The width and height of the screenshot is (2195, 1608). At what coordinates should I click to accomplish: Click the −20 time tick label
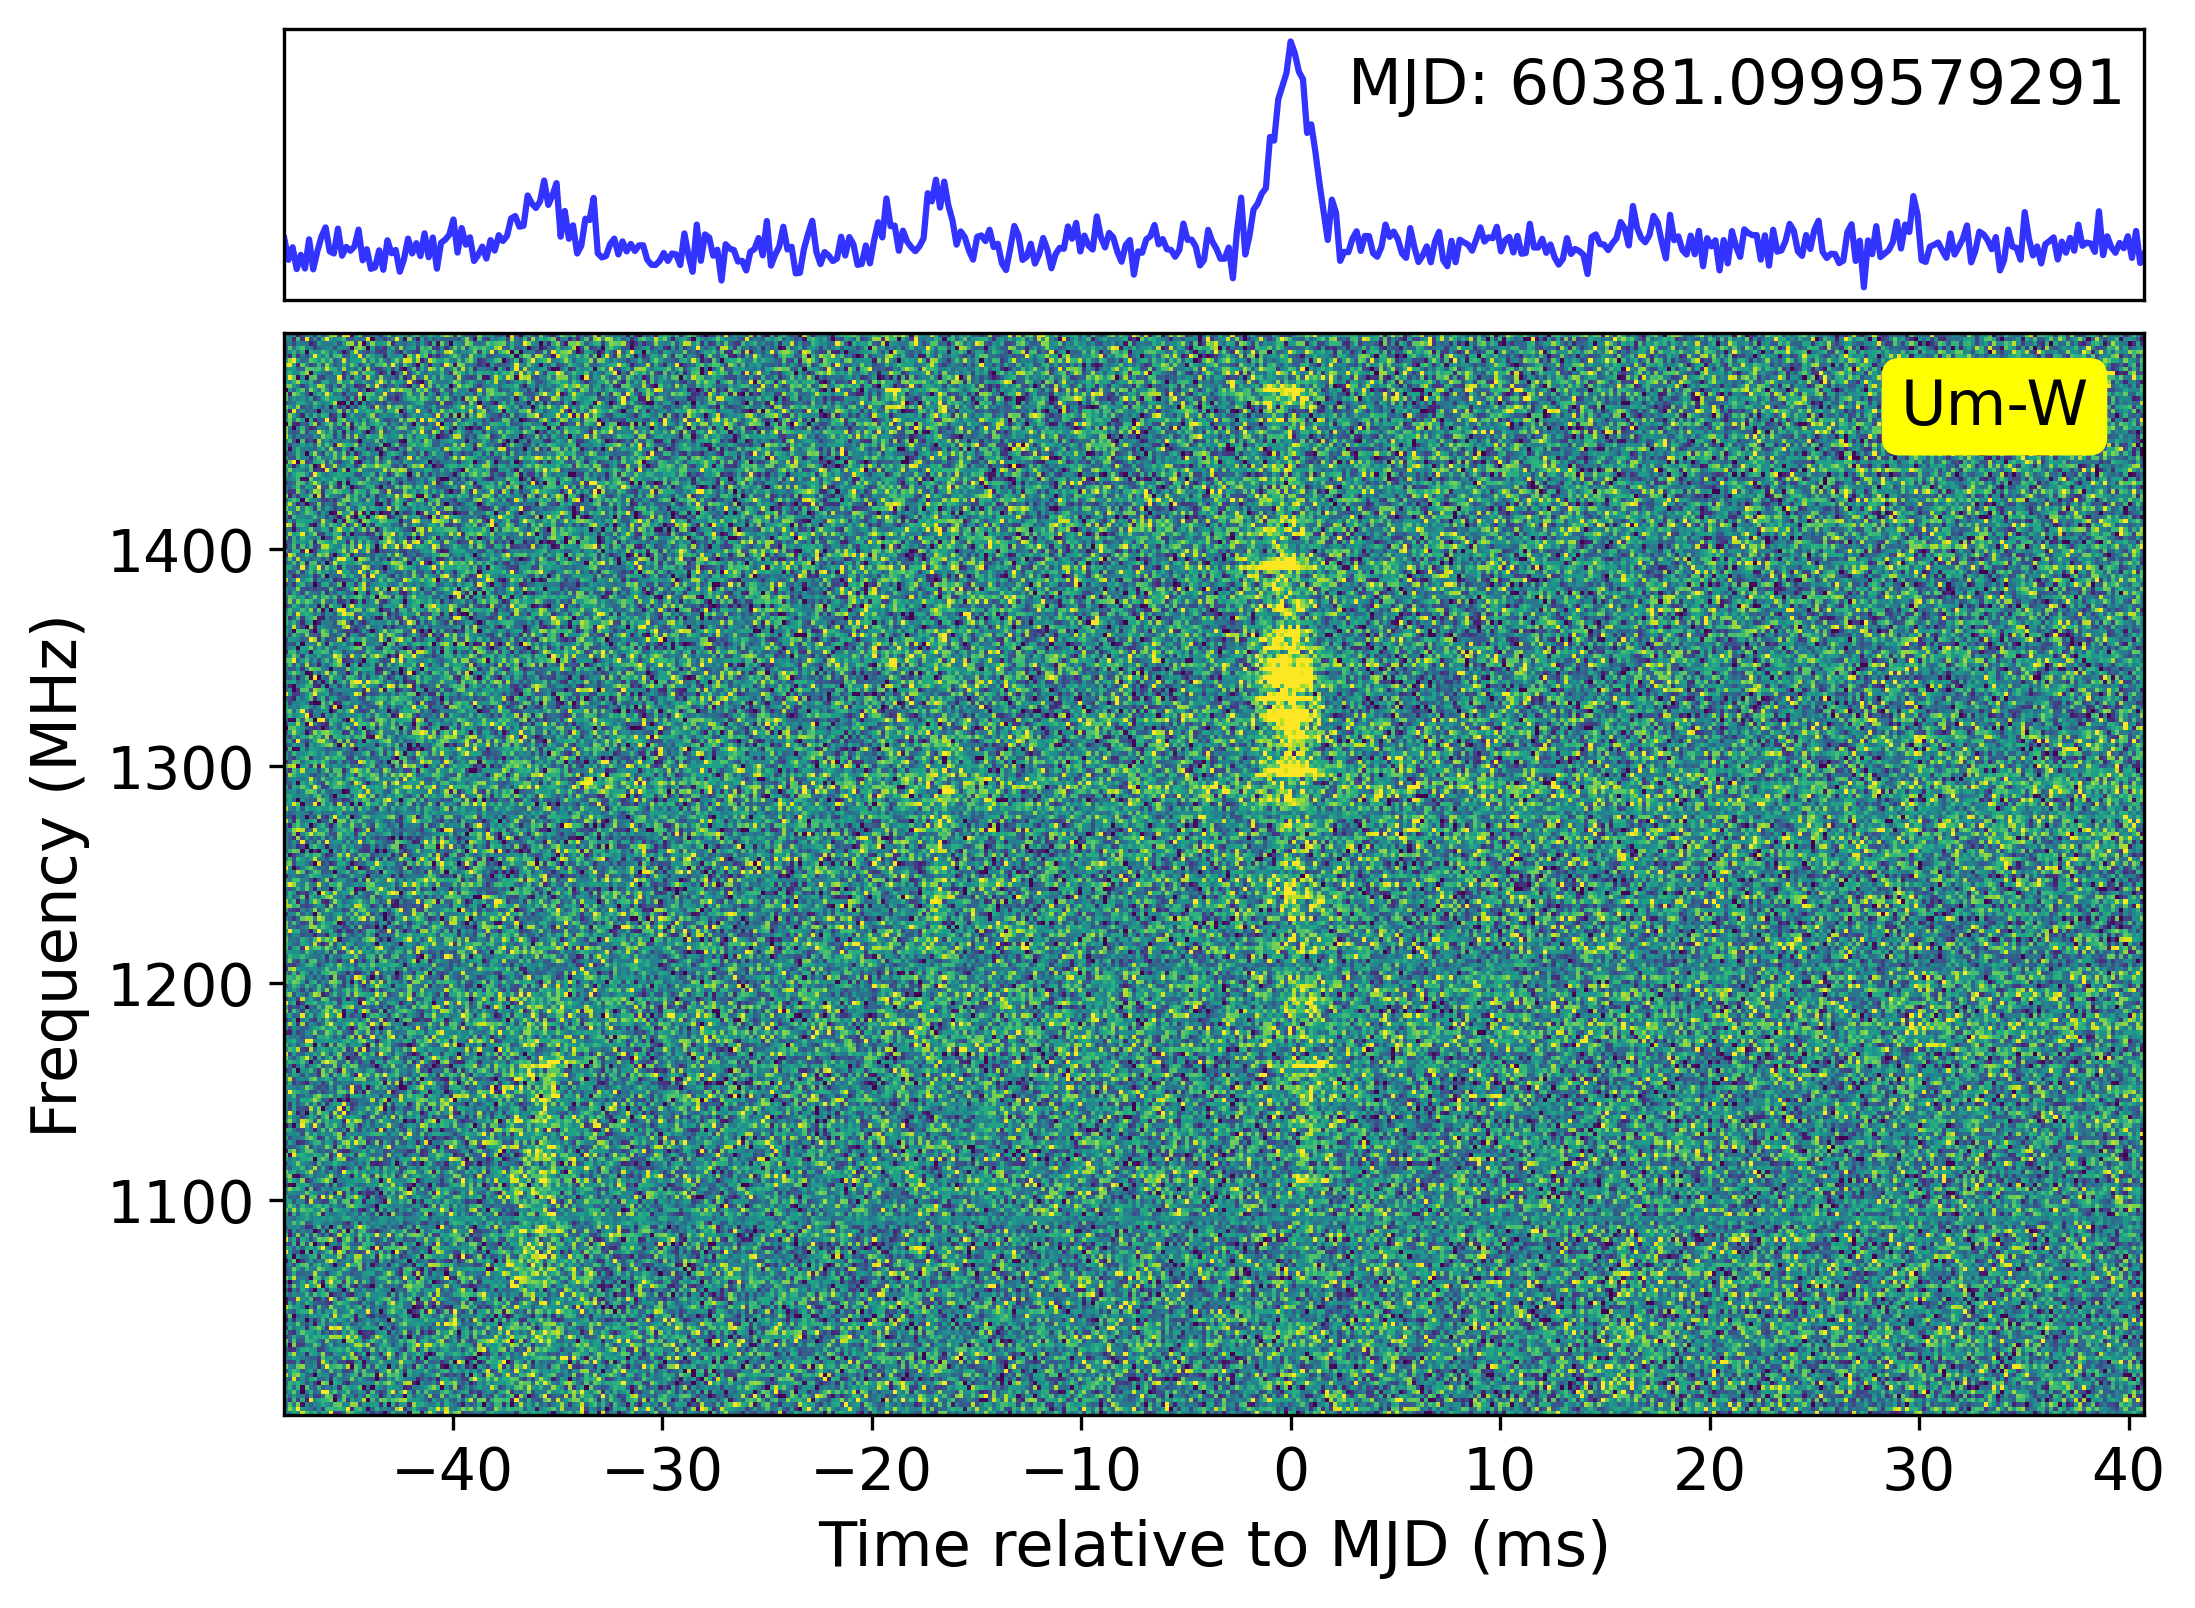coord(871,1470)
